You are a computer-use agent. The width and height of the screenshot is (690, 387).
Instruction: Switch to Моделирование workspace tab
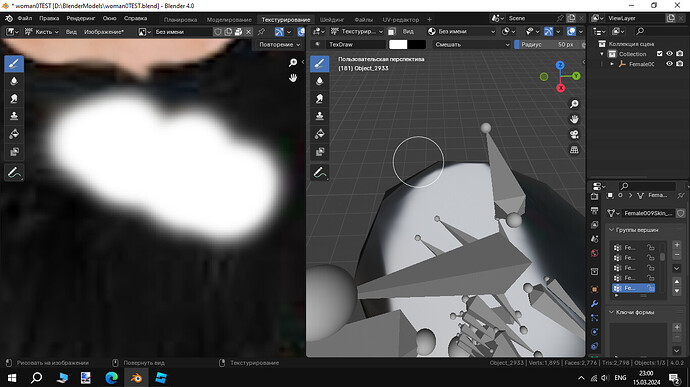pos(229,19)
